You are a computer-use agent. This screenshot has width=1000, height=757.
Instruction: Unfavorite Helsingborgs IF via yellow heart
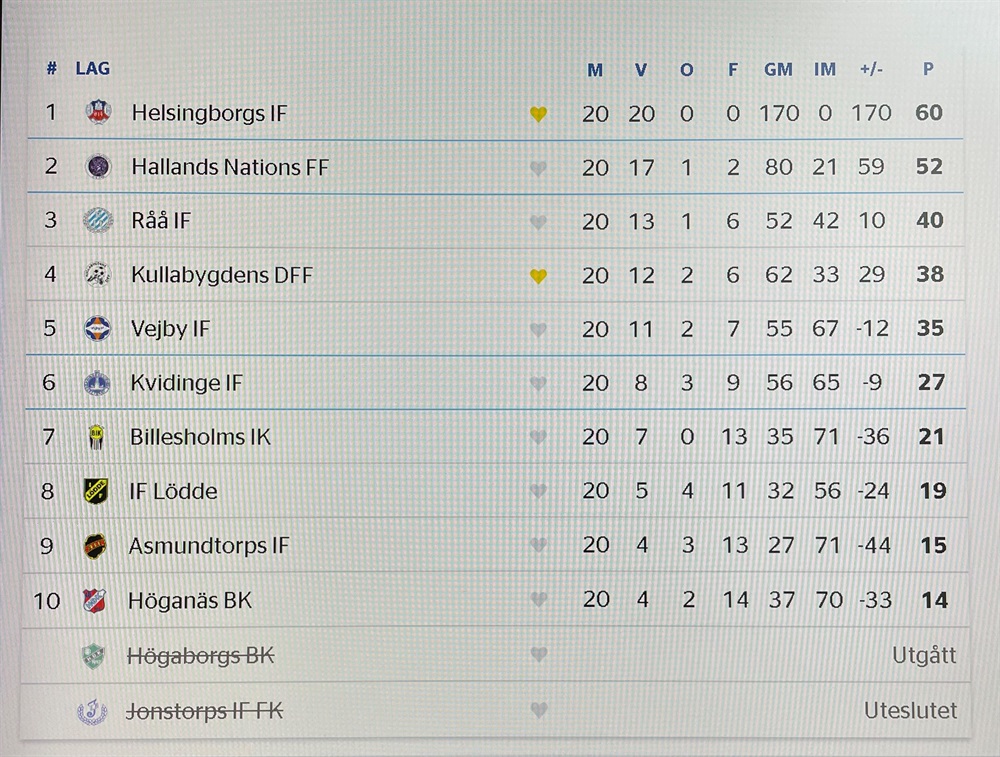538,114
